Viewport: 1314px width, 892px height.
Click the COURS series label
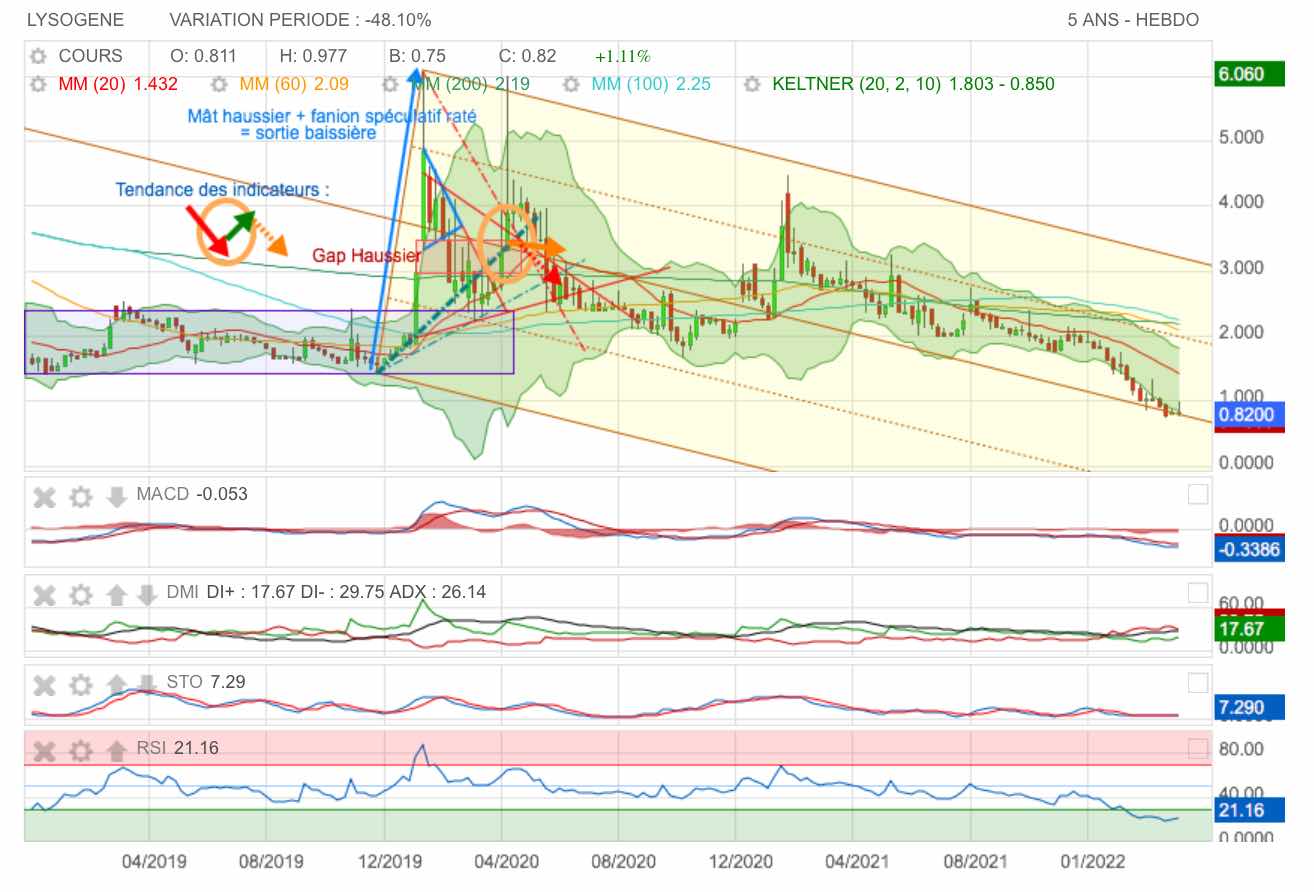(x=90, y=56)
